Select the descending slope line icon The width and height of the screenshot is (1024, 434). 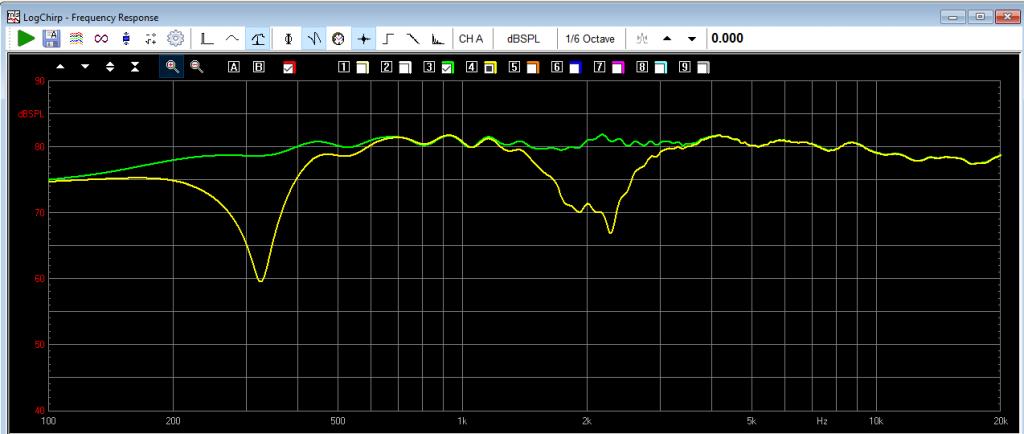[413, 39]
